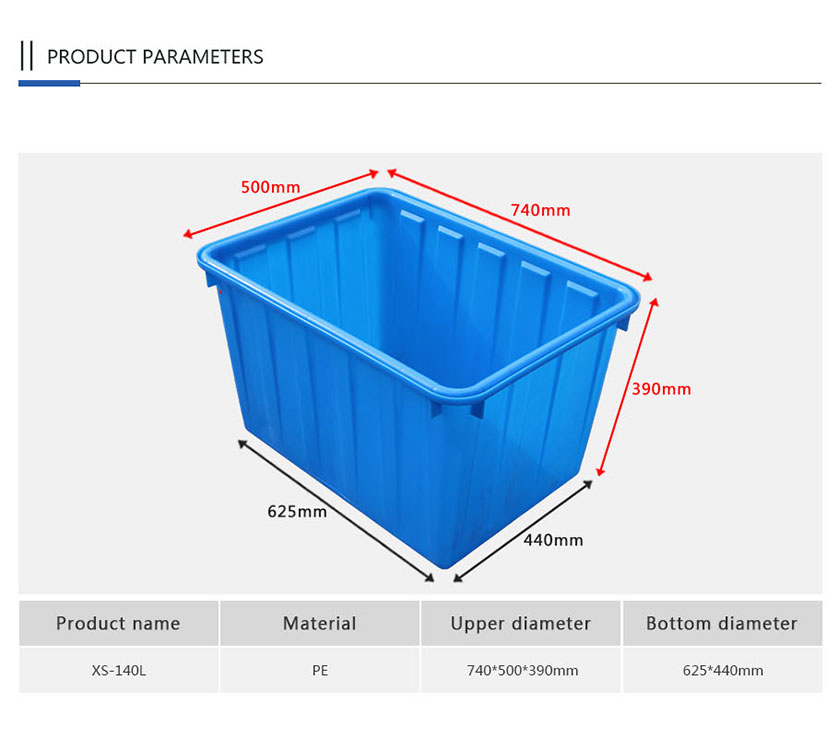Click the blue plastic container image
Viewport: 840px width, 744px height.
tap(418, 378)
